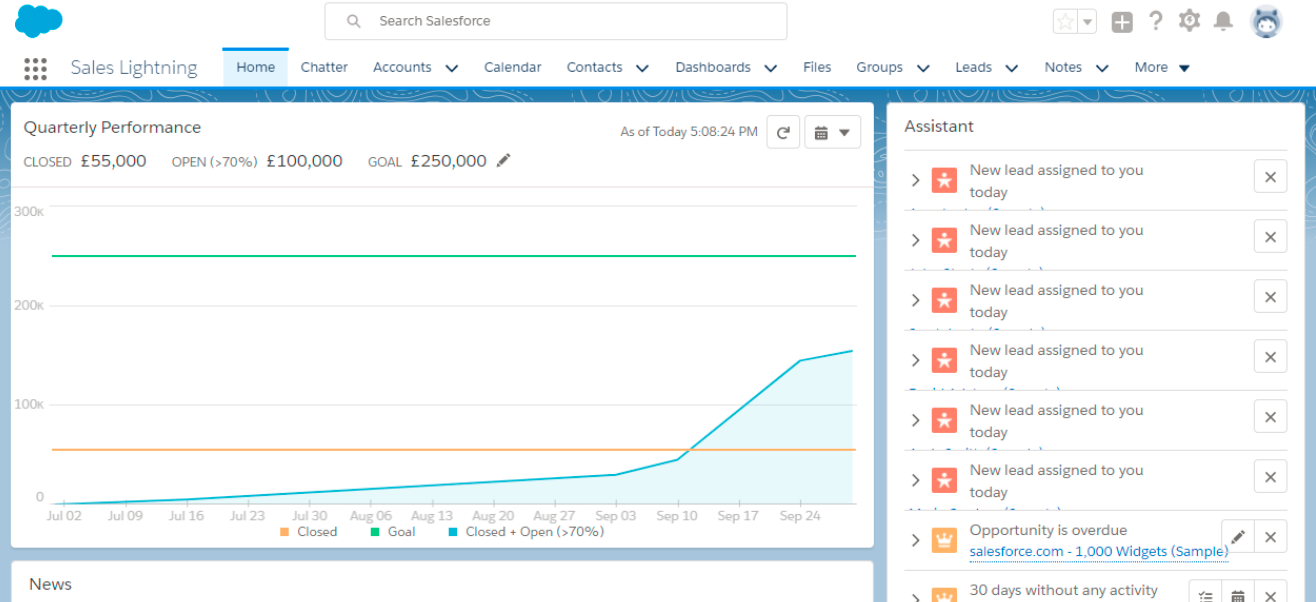Open the Notes tab
1316x602 pixels.
pos(1063,67)
